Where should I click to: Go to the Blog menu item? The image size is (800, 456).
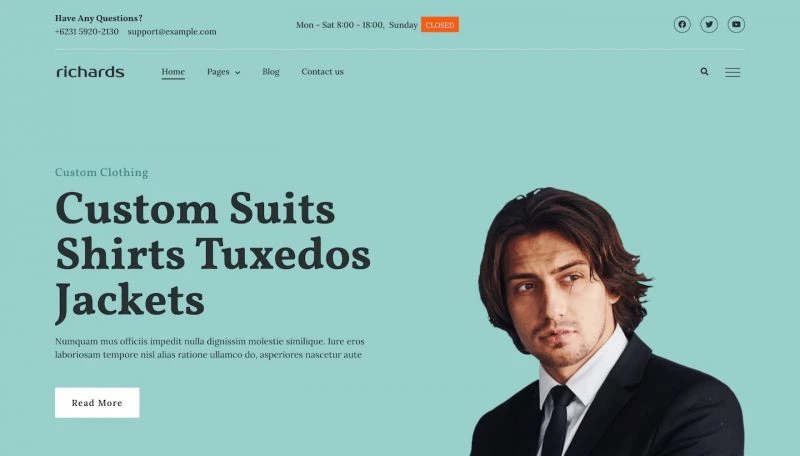[x=271, y=72]
